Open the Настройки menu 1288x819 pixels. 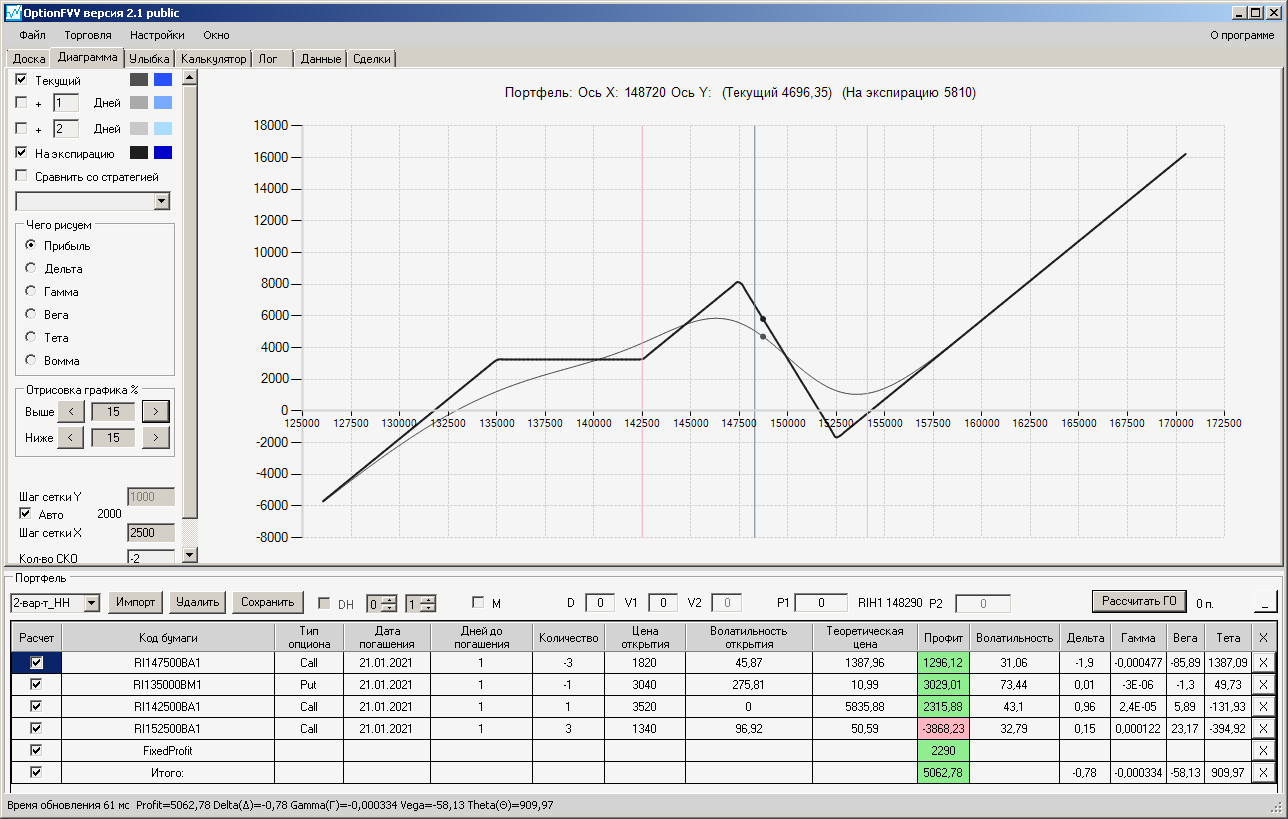click(157, 35)
